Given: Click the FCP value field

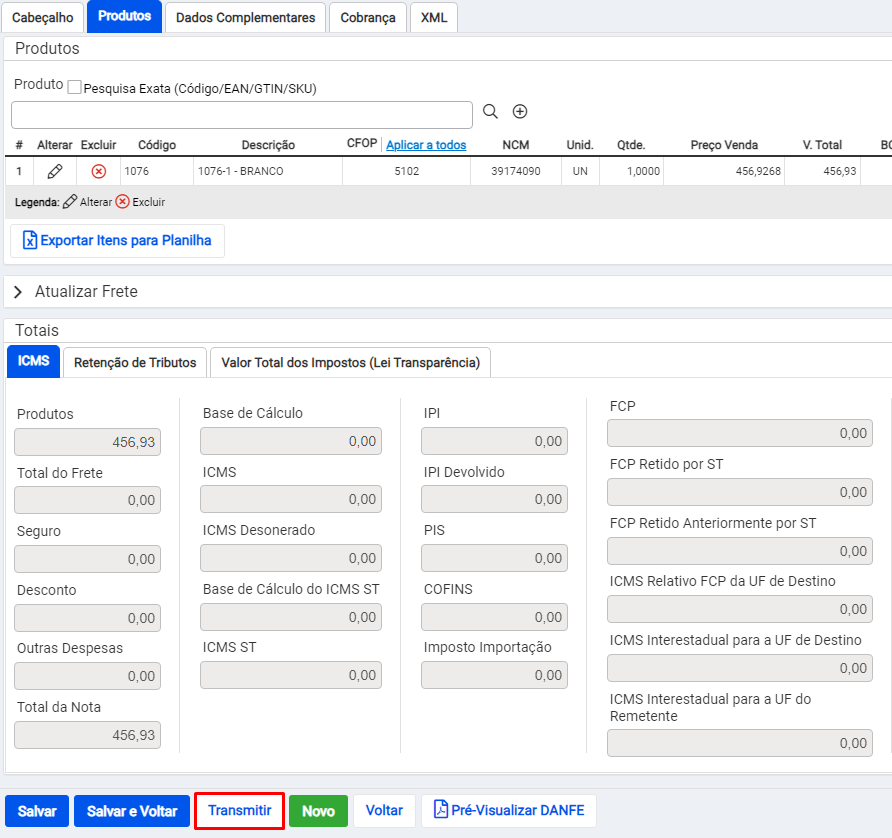Looking at the screenshot, I should click(x=740, y=433).
